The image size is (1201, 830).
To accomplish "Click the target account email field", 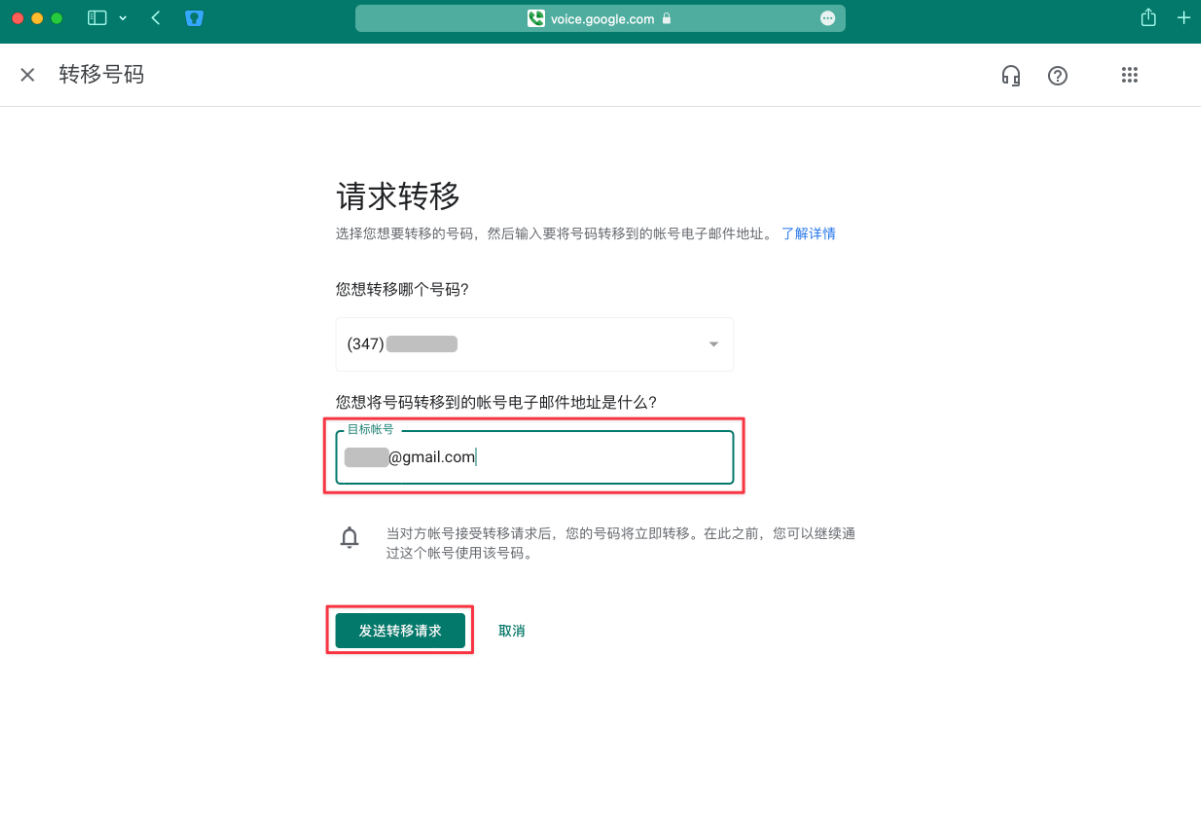I will click(534, 457).
